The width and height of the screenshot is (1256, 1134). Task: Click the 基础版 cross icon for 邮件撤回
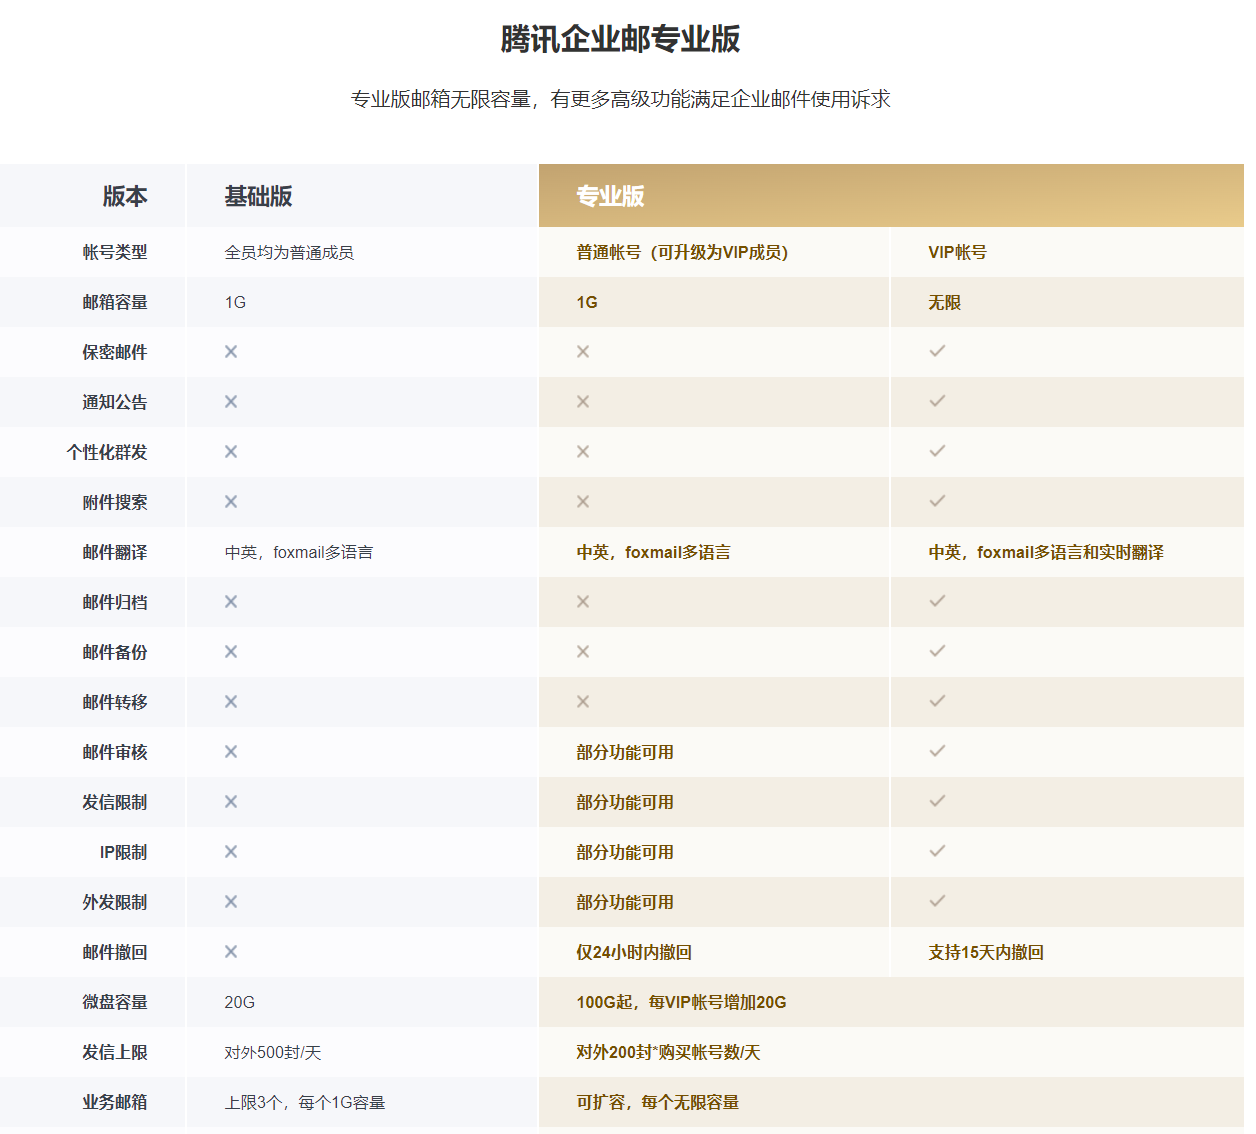coord(231,951)
